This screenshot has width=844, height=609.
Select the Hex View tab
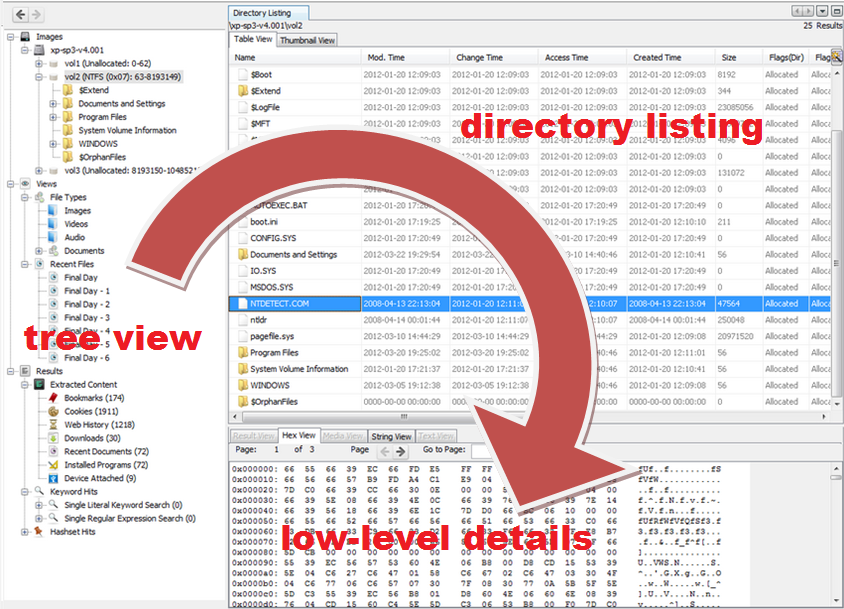click(x=299, y=435)
